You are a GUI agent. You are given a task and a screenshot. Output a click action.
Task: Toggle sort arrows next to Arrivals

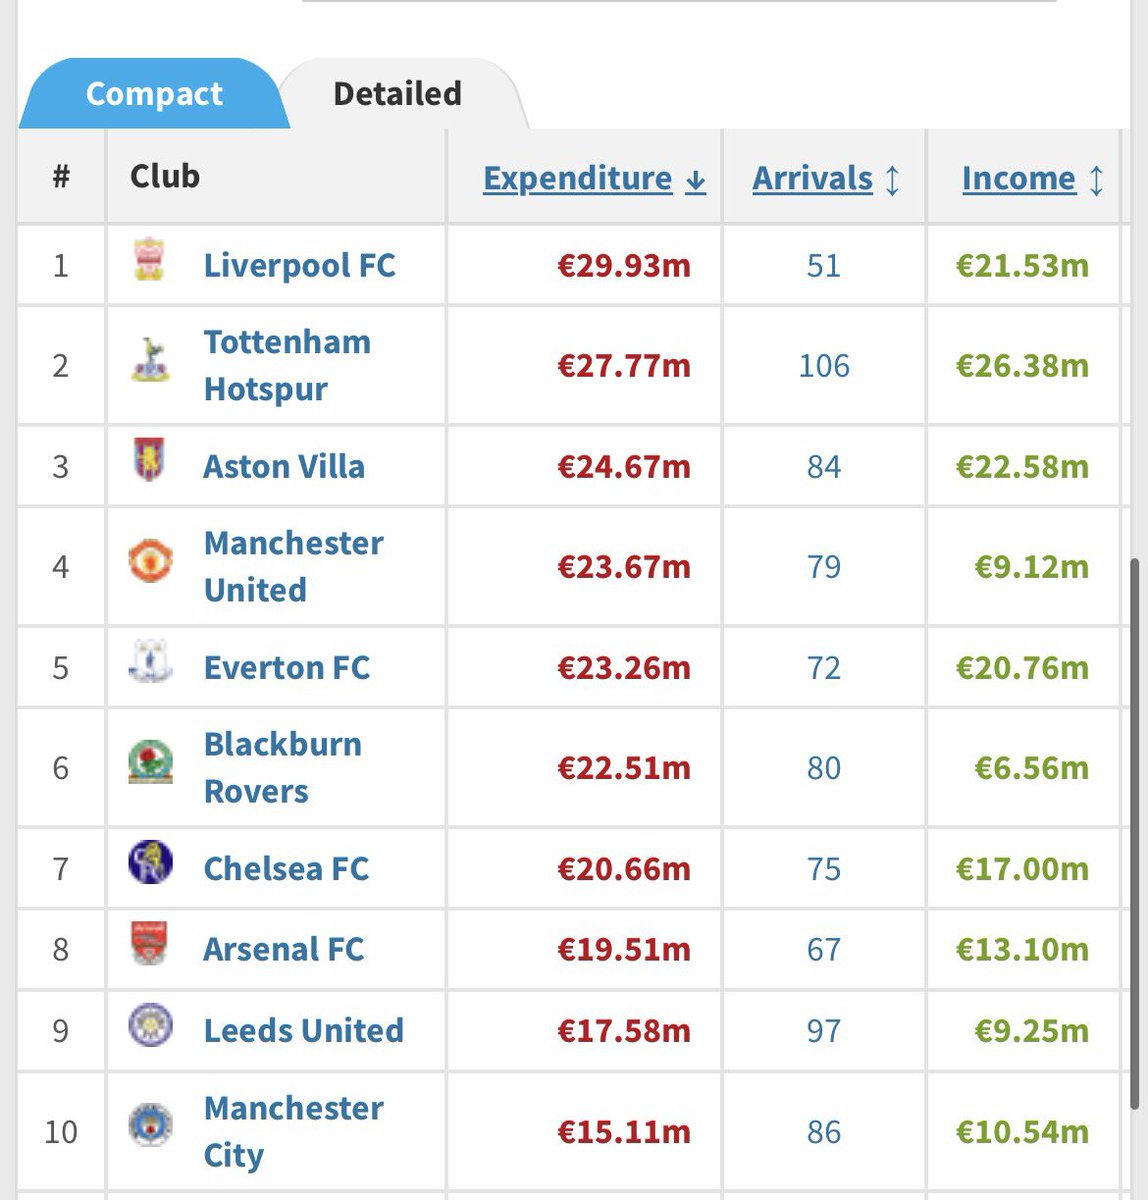coord(893,181)
